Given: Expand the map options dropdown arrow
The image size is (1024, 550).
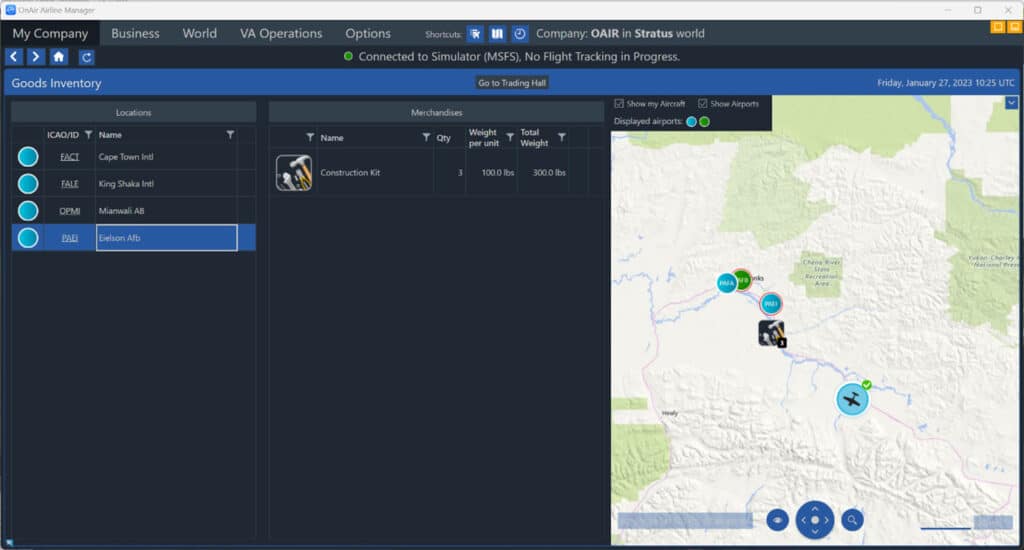Looking at the screenshot, I should click(x=1011, y=102).
